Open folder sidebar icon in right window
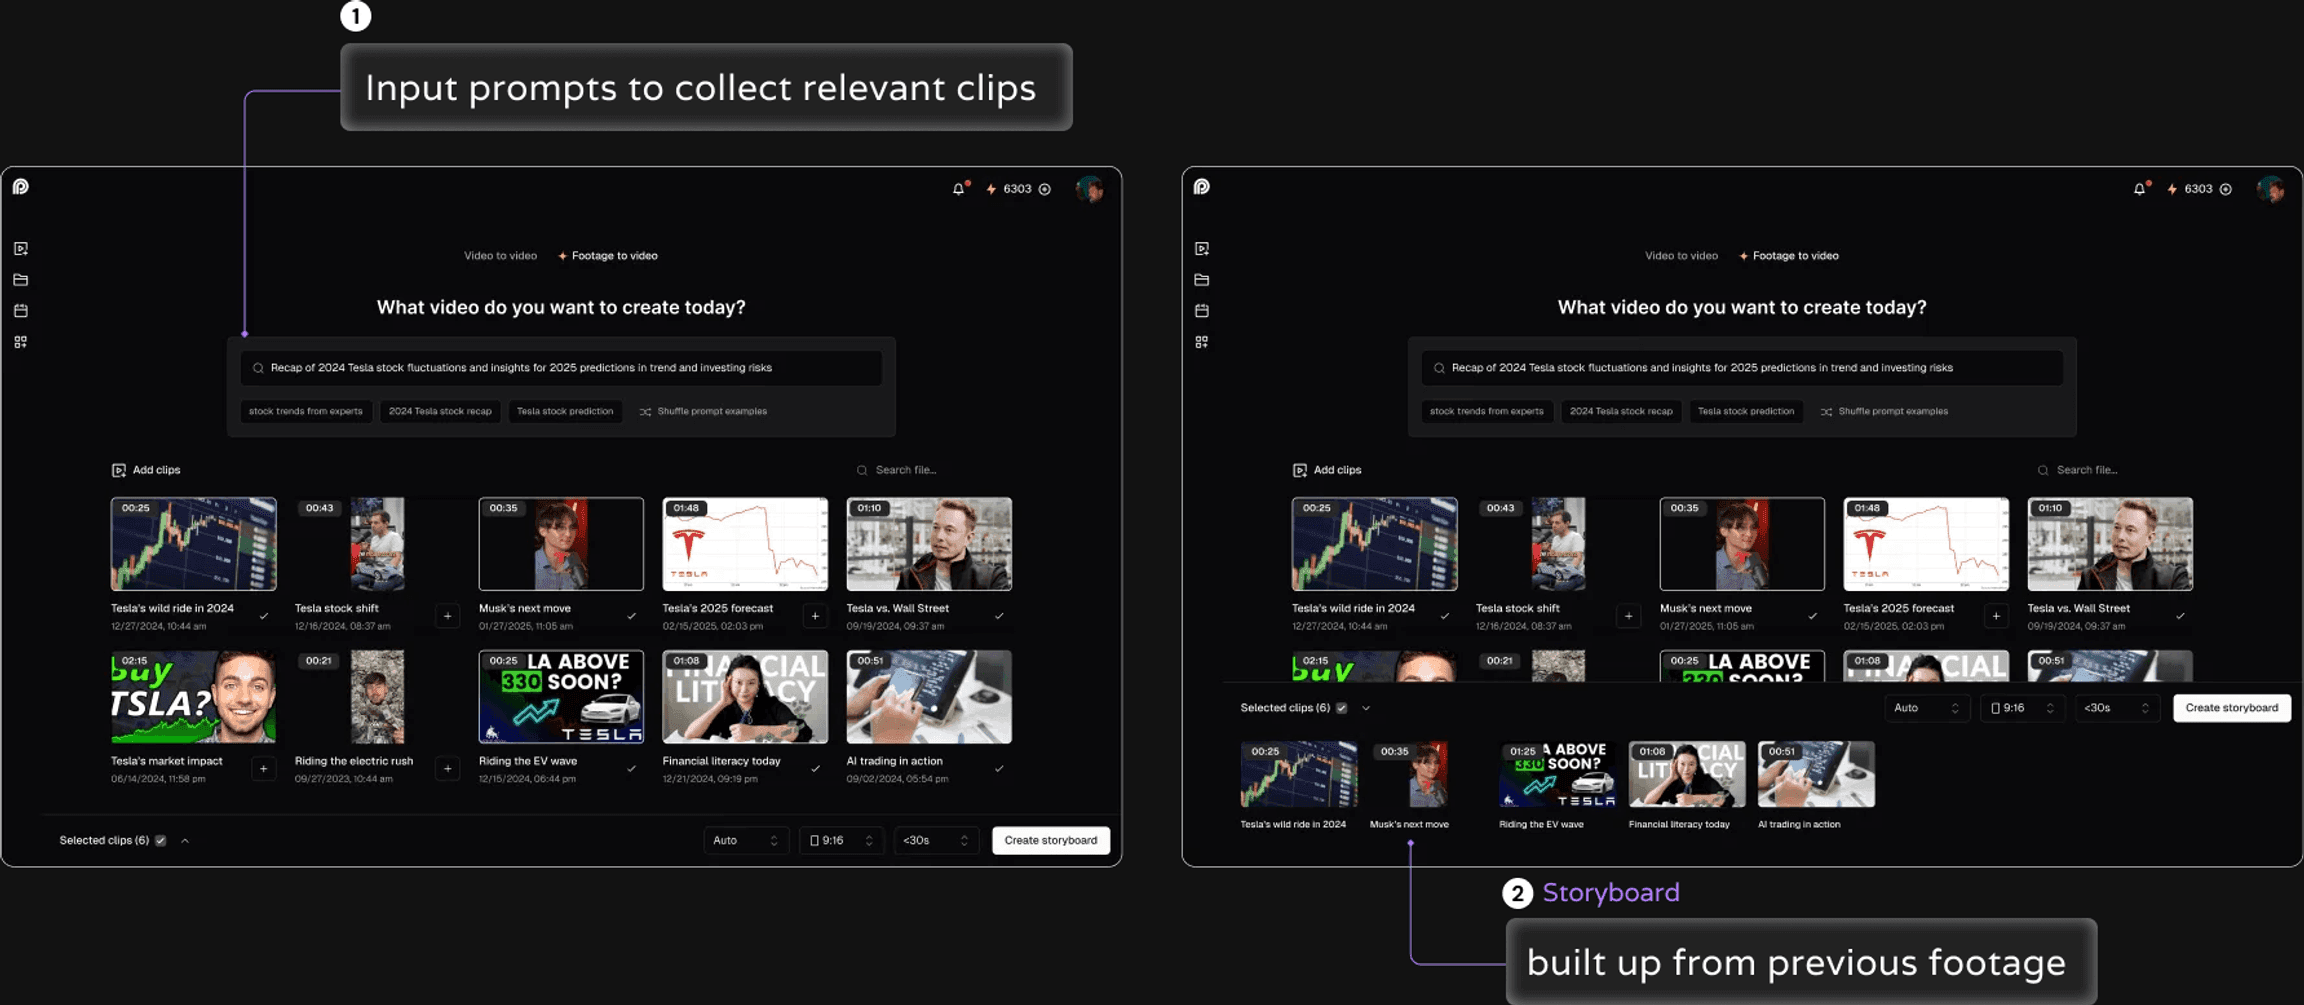Screen dimensions: 2304x1005 (x=1202, y=280)
